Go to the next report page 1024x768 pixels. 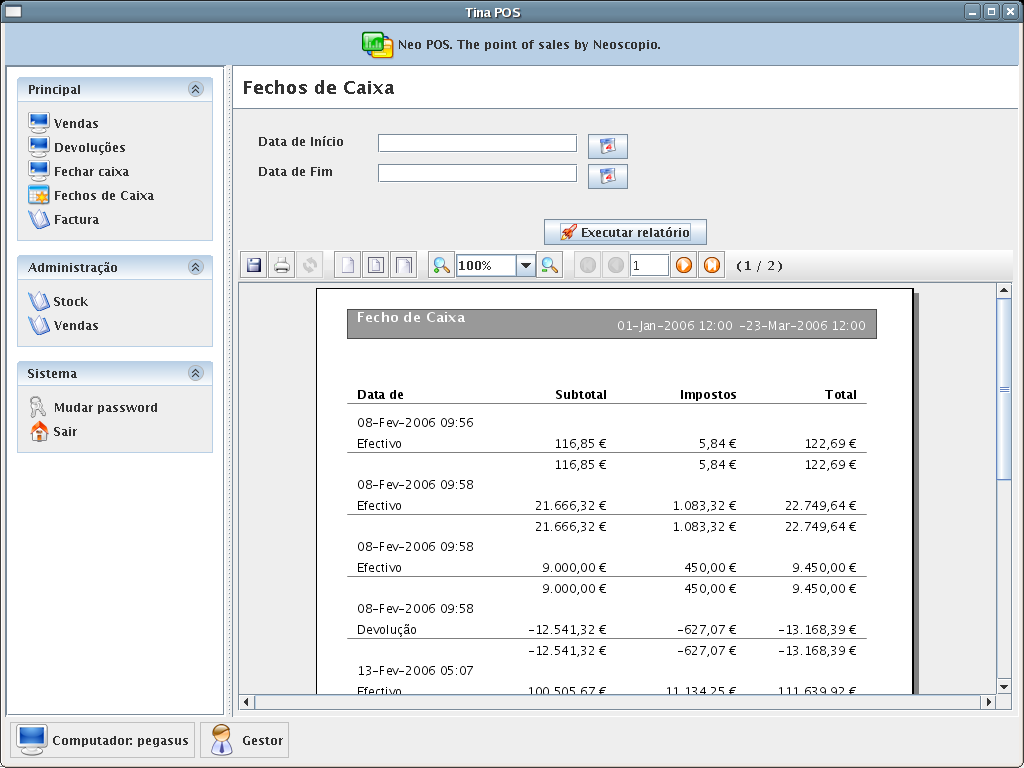click(x=684, y=265)
